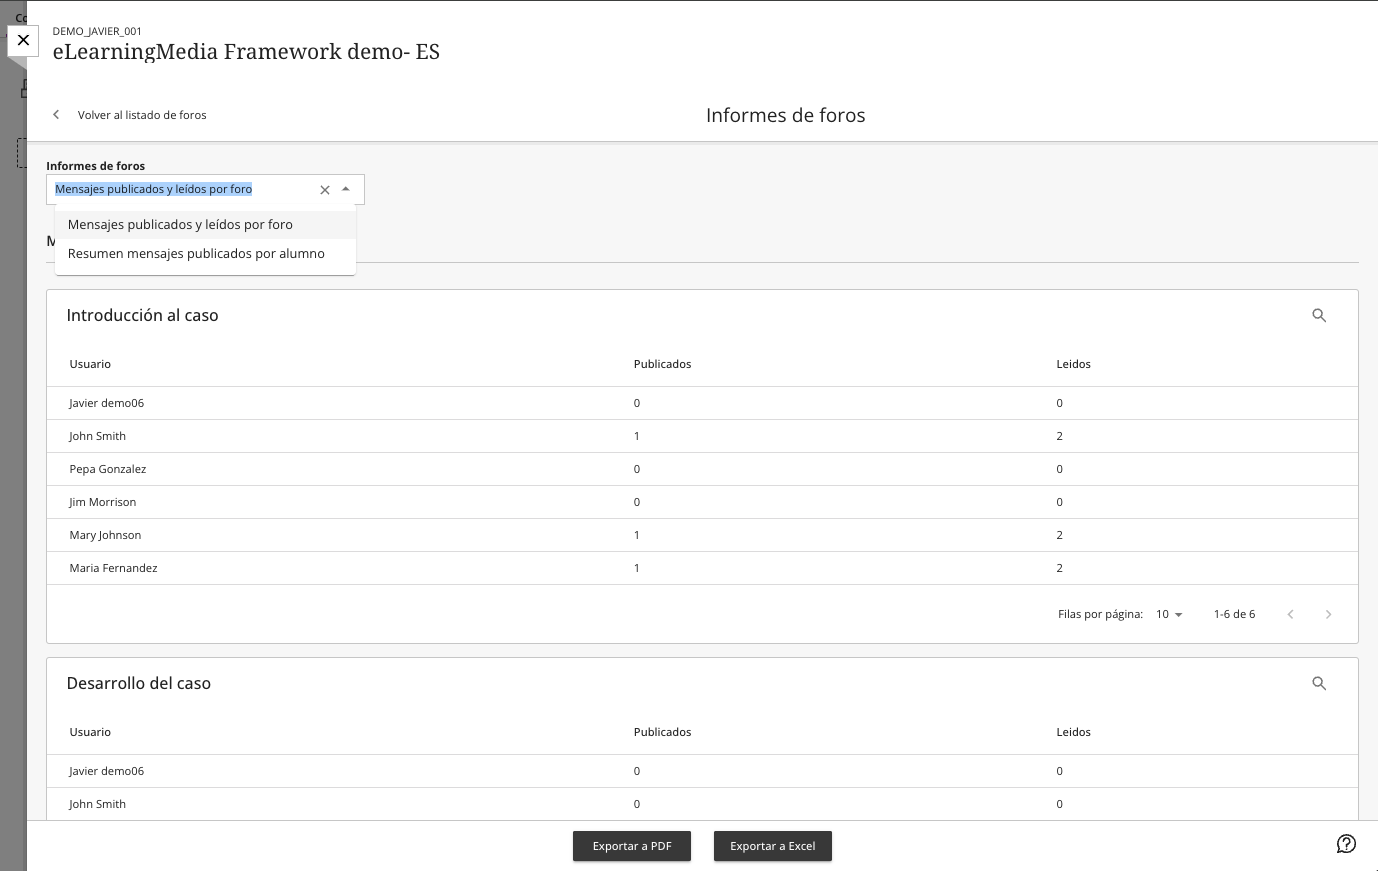Search in the Desarrollo del caso table
The width and height of the screenshot is (1378, 871).
coord(1319,683)
